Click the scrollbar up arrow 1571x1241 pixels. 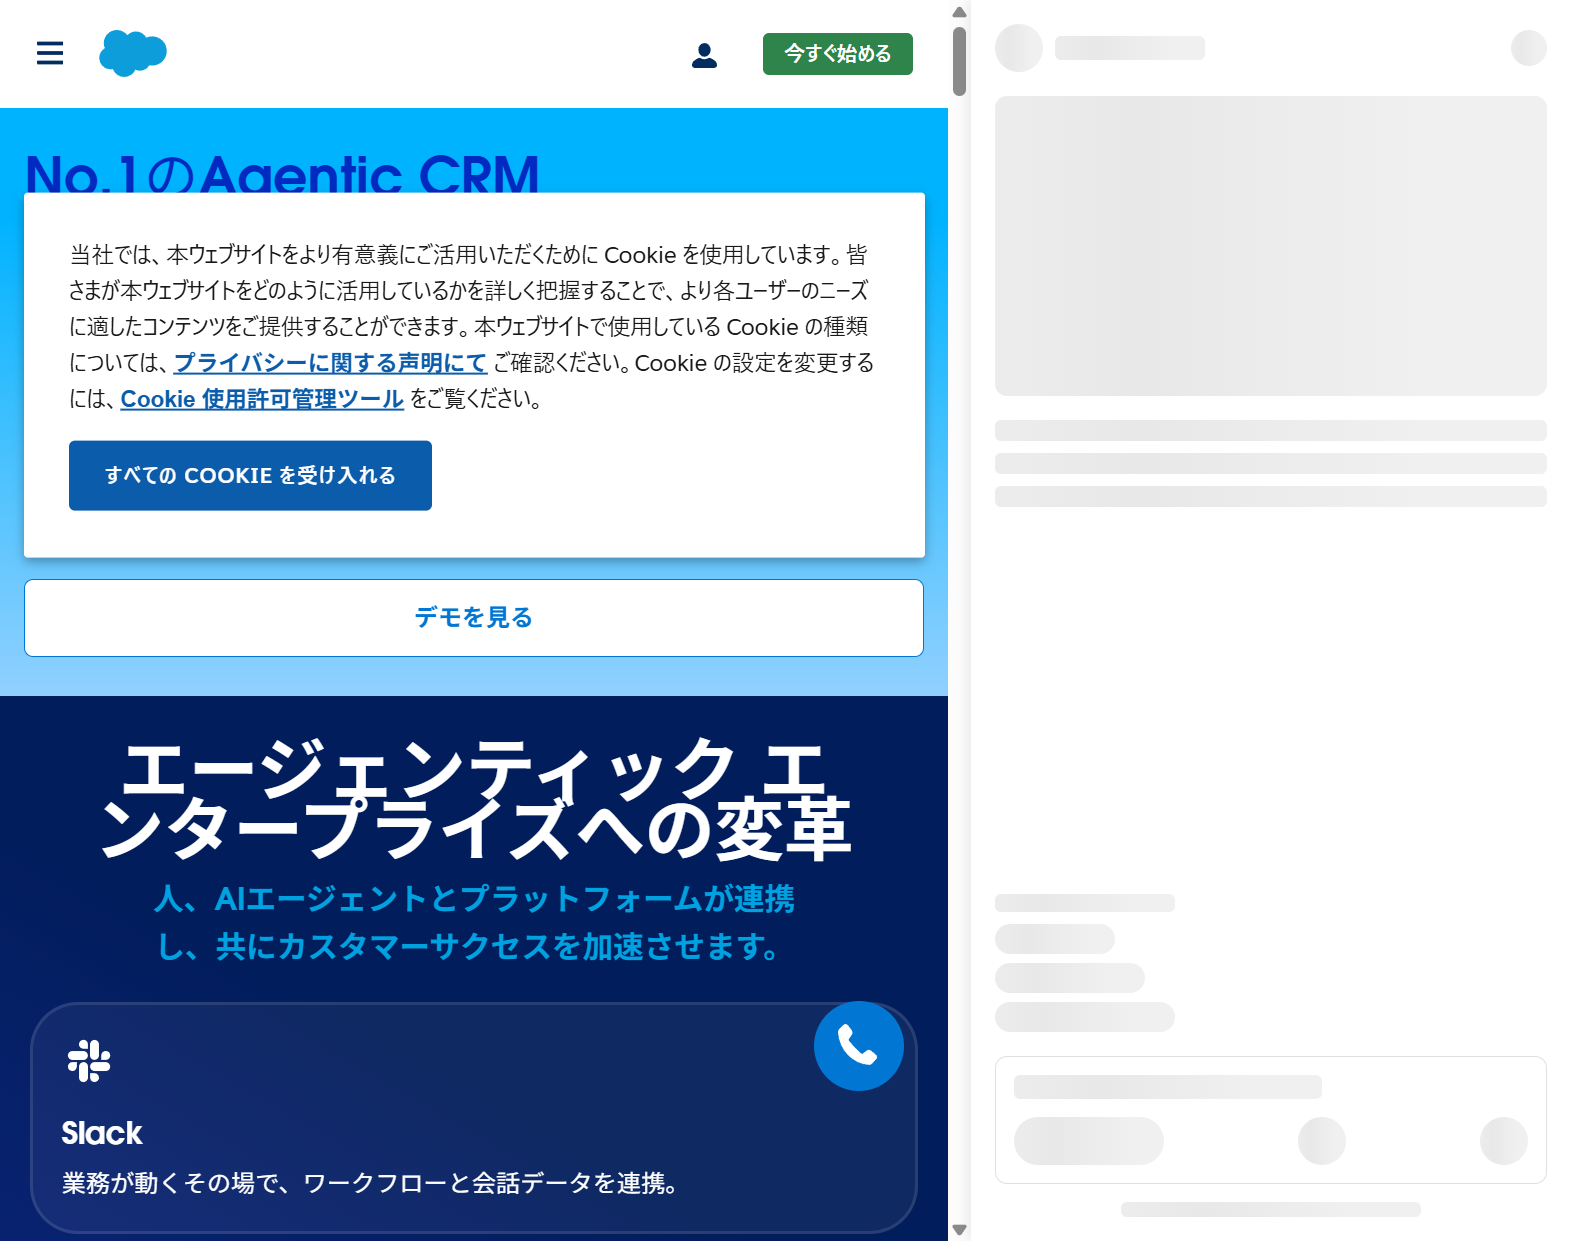click(x=959, y=12)
